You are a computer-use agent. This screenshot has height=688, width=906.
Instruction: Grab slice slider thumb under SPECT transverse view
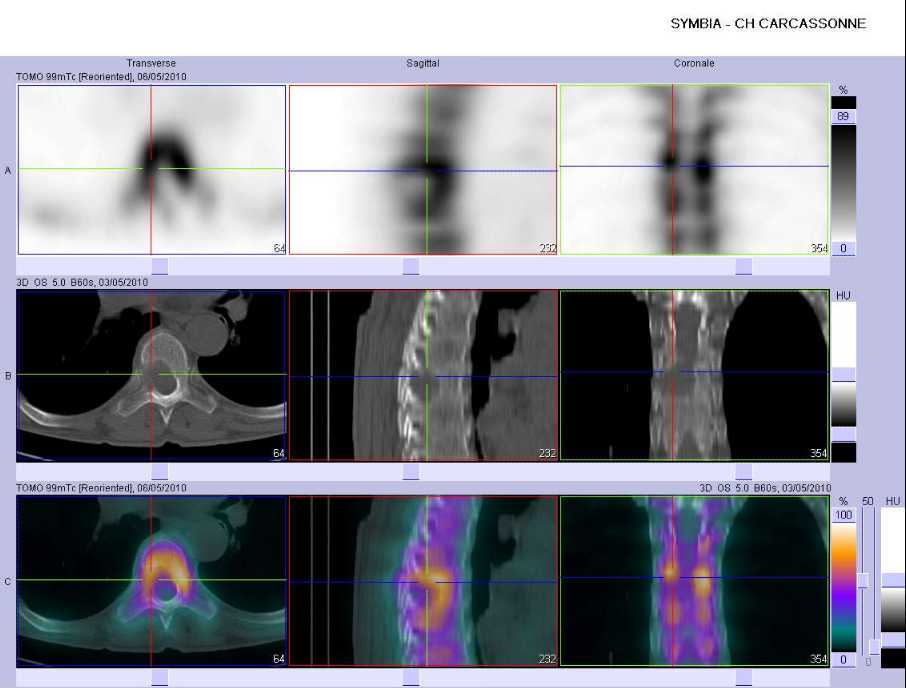[x=159, y=266]
